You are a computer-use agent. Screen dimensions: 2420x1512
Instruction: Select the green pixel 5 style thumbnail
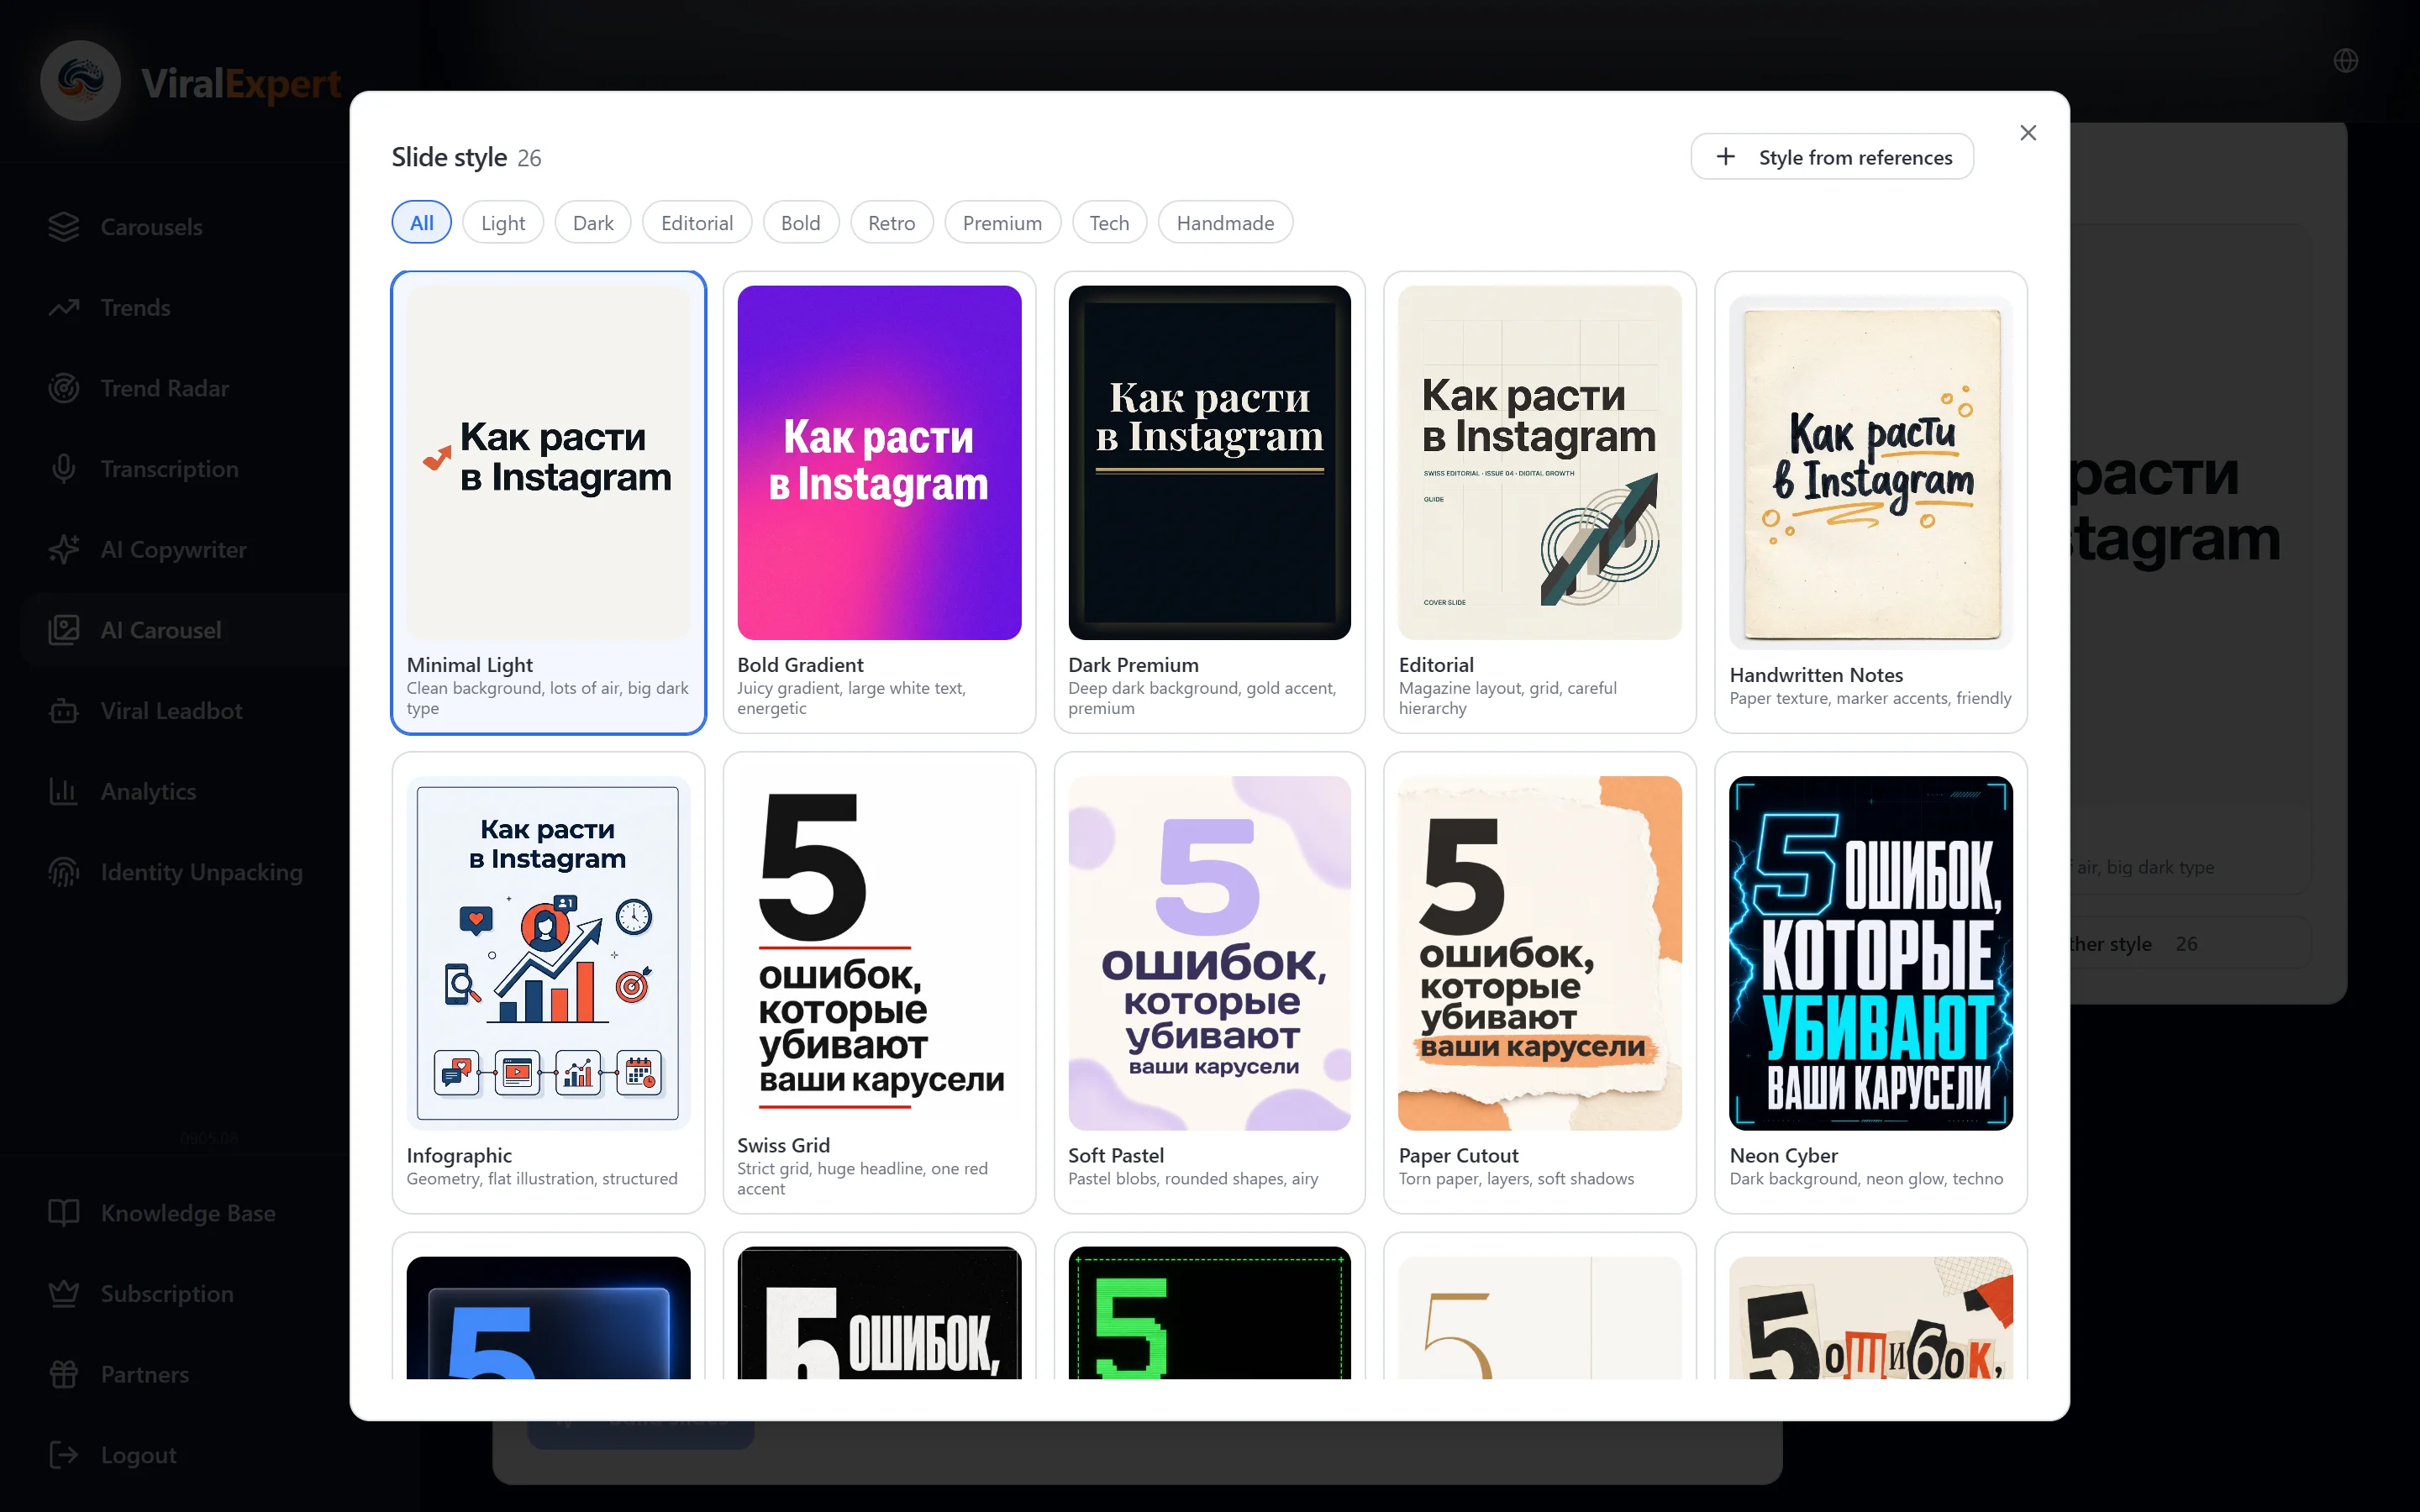click(1210, 1313)
